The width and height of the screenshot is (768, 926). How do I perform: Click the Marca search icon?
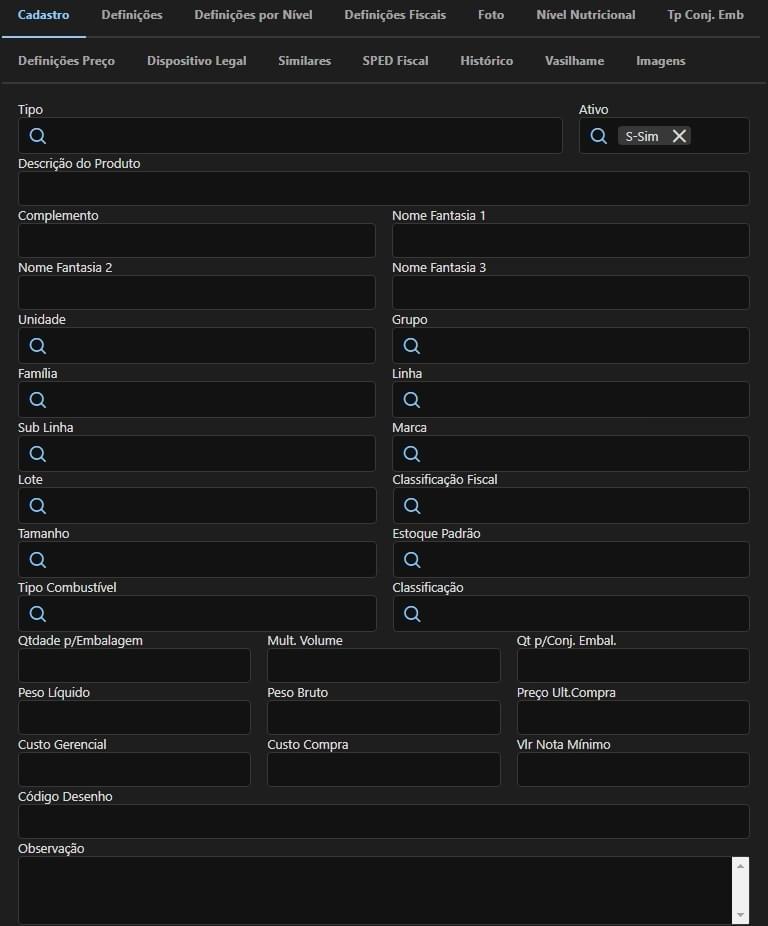412,454
